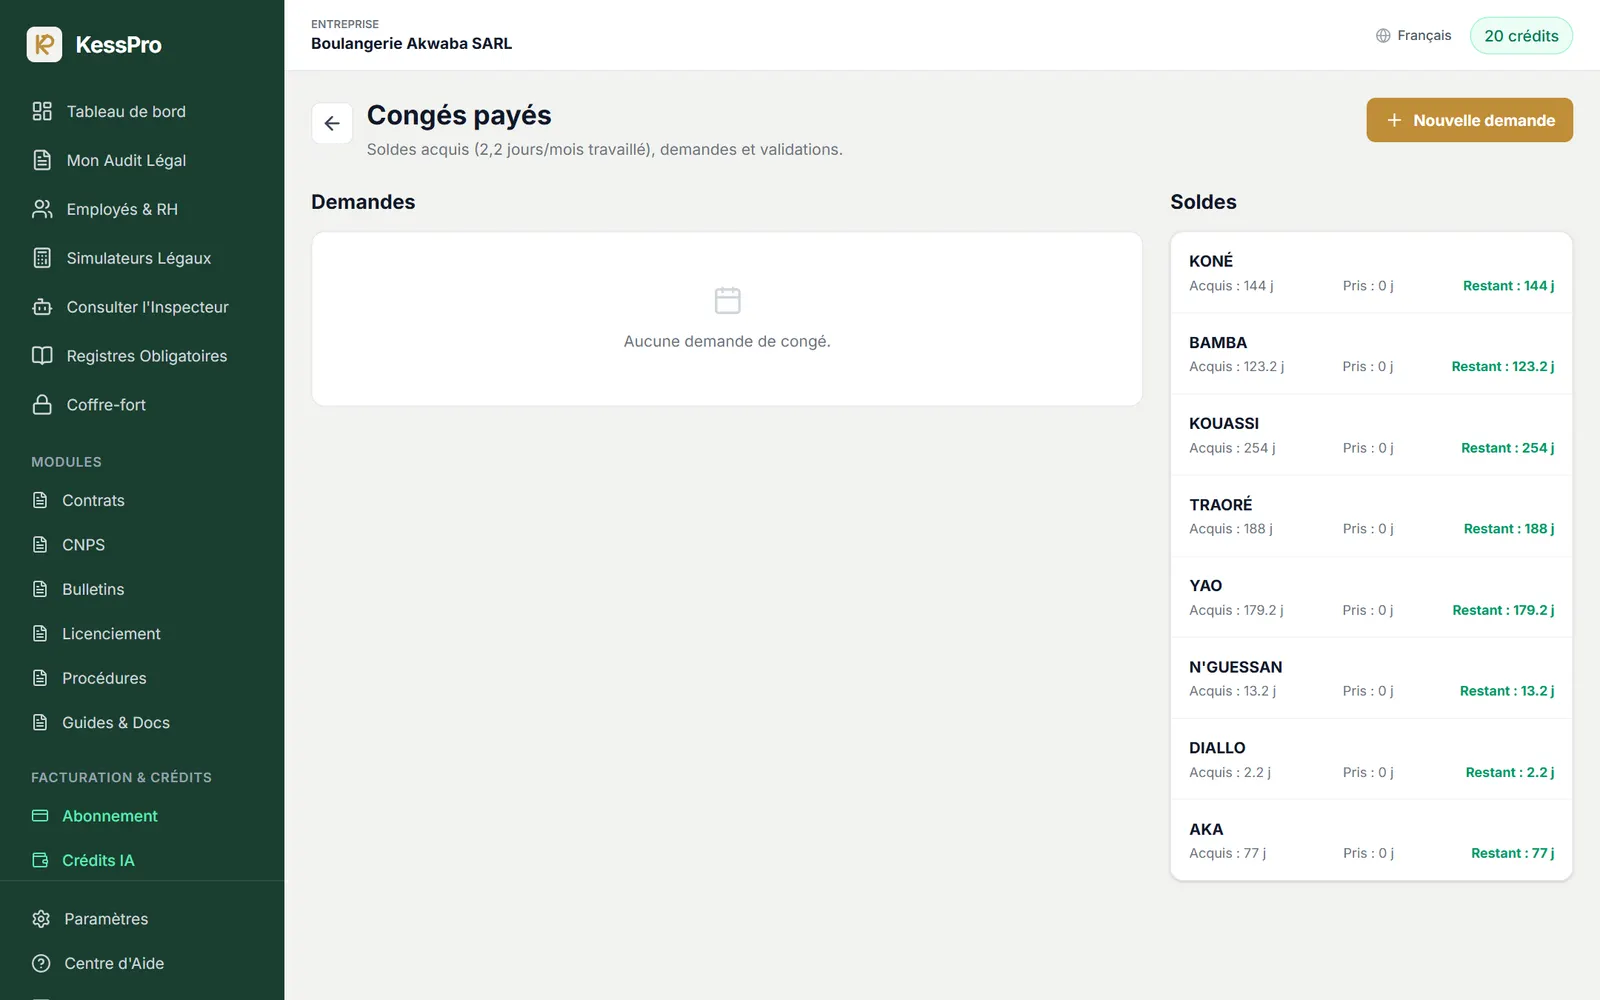Click the Abonnement card icon
This screenshot has width=1600, height=1000.
coord(40,816)
